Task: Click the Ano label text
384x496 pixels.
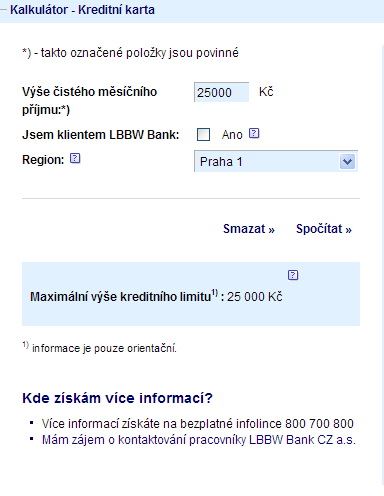Action: [x=232, y=135]
